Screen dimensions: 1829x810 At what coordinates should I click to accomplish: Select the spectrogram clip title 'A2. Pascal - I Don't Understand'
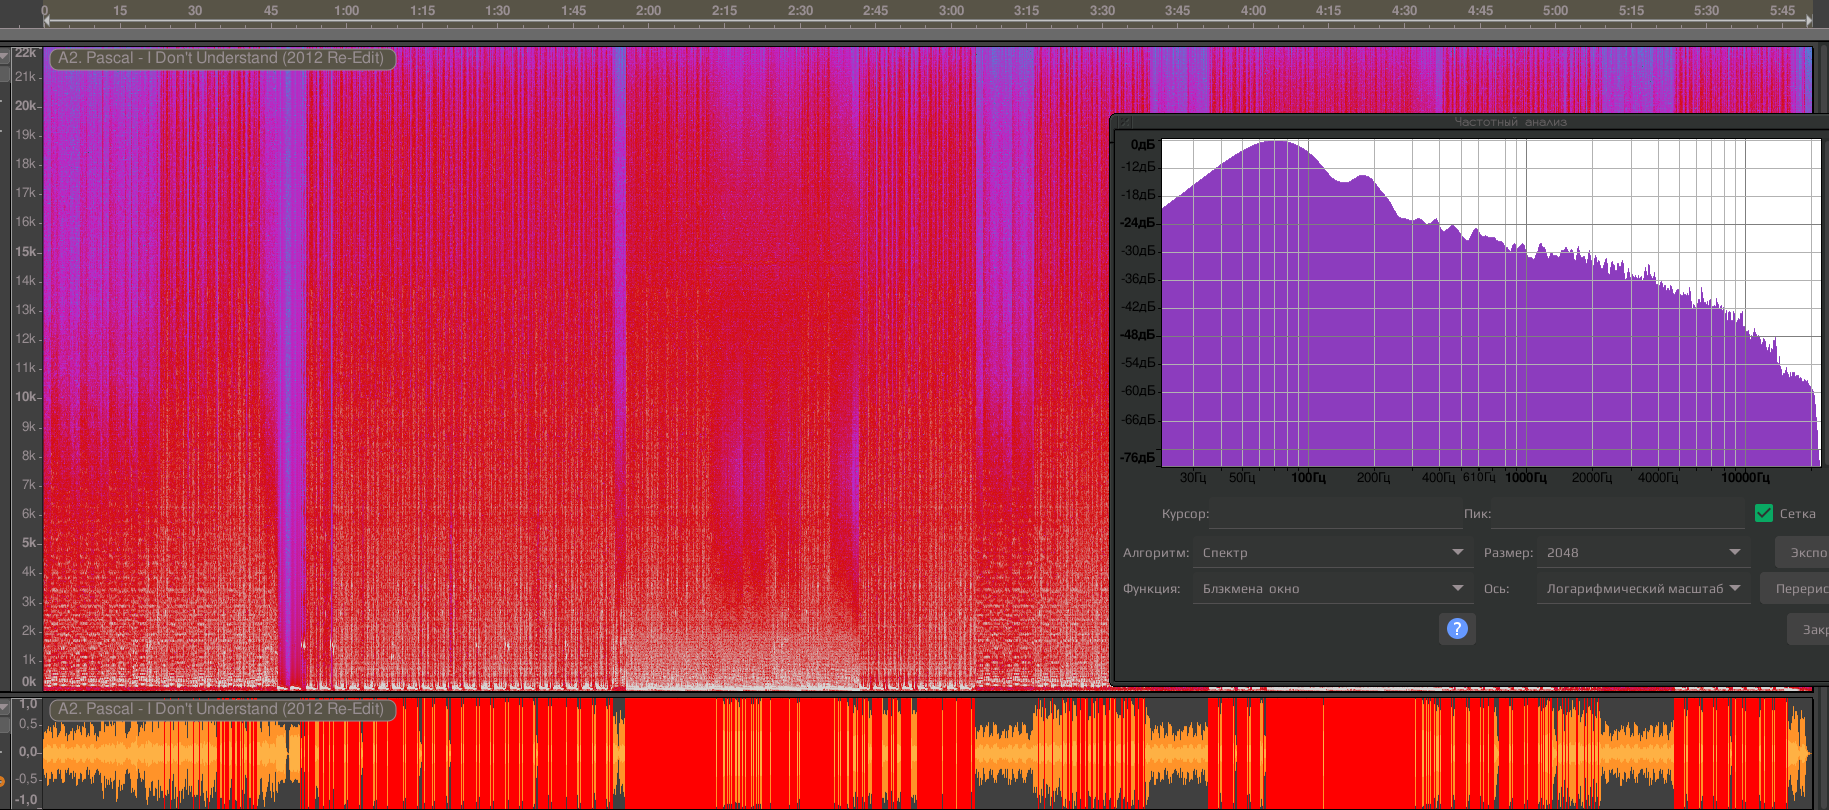coord(222,58)
